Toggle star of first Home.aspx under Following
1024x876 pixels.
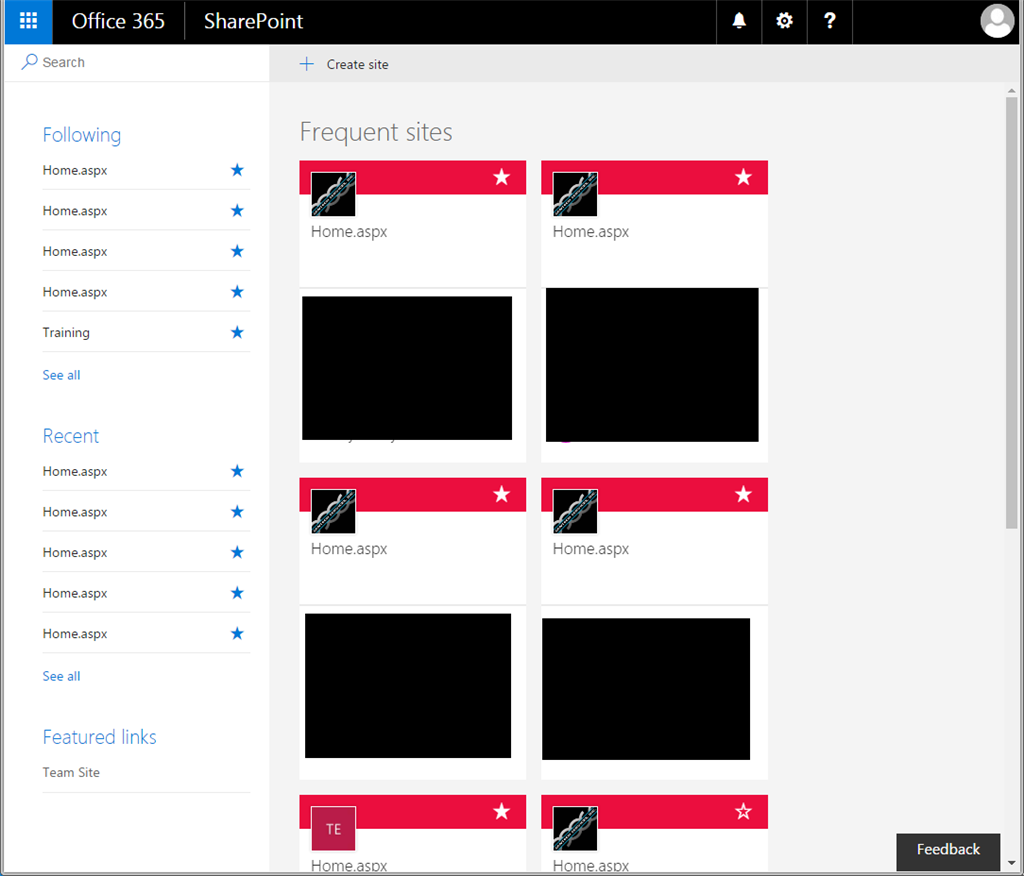click(x=237, y=170)
